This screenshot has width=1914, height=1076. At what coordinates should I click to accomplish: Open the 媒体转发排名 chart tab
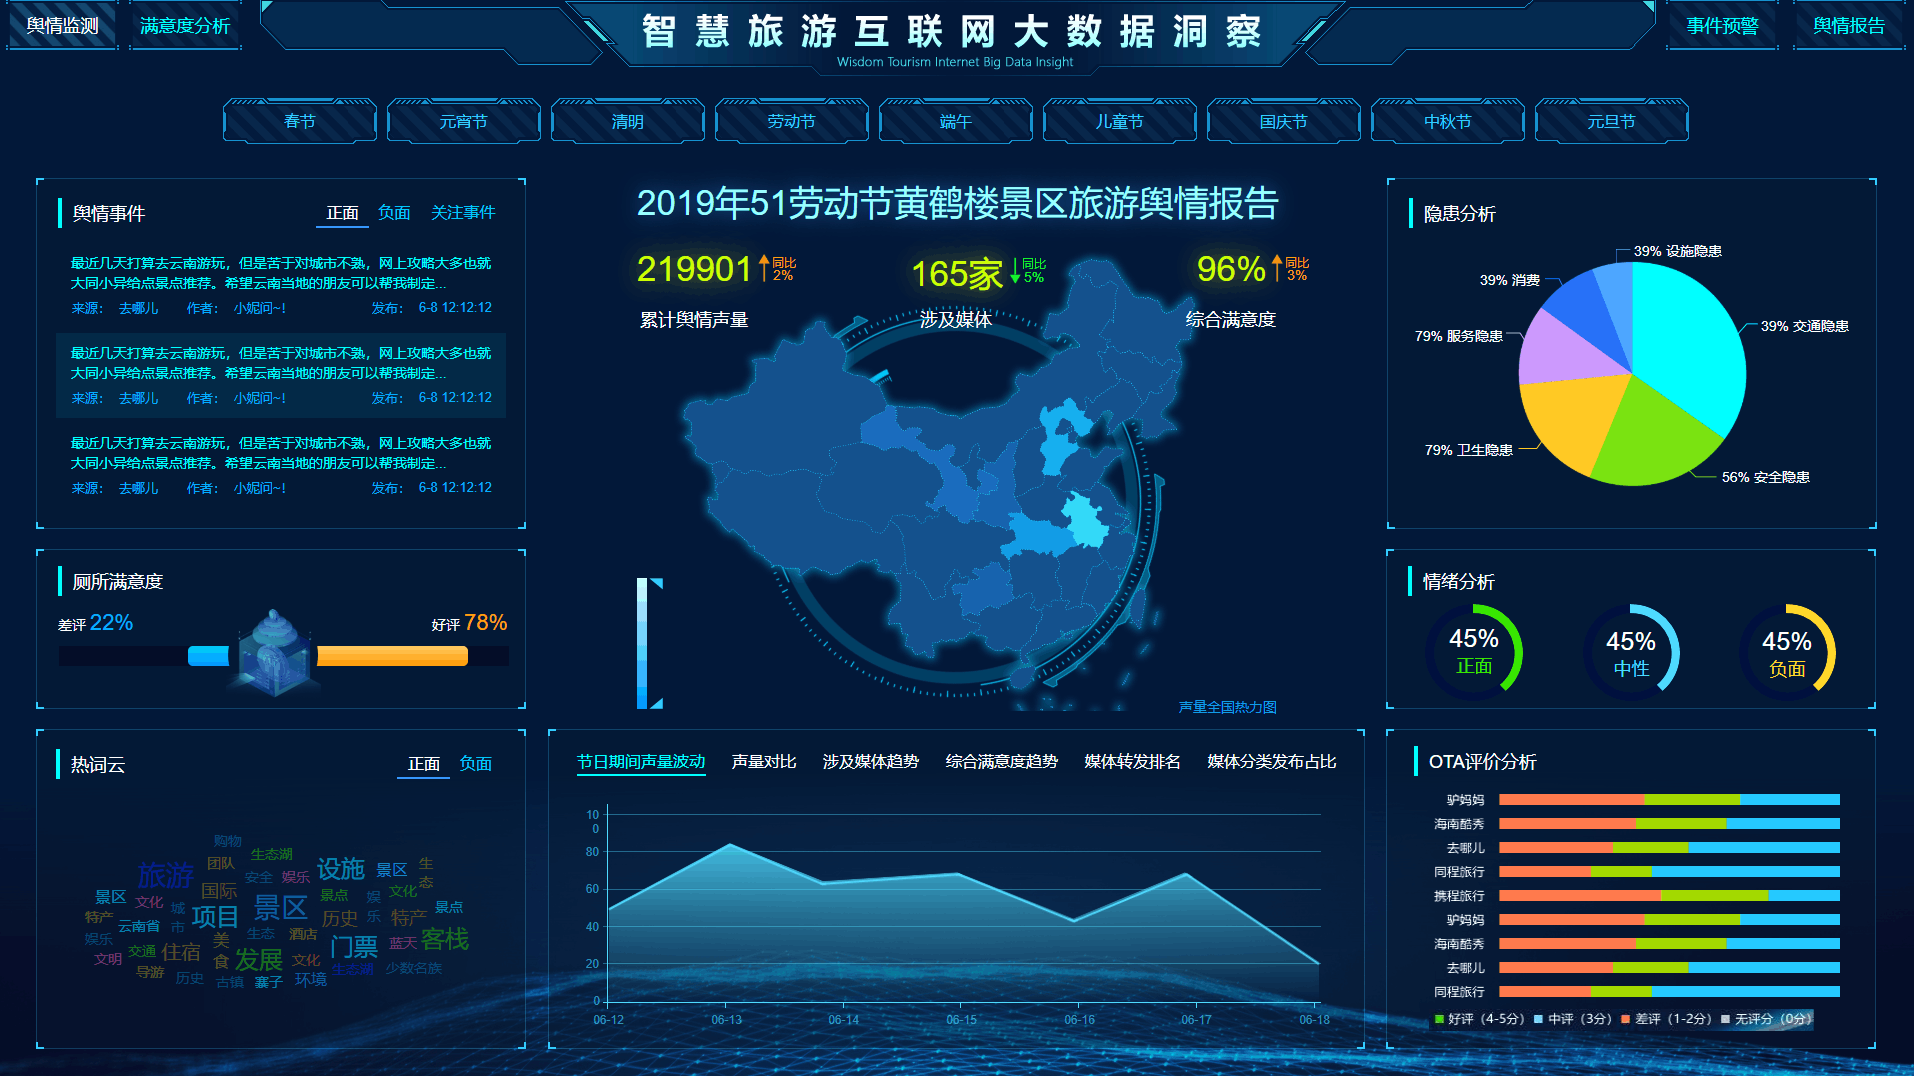1132,762
